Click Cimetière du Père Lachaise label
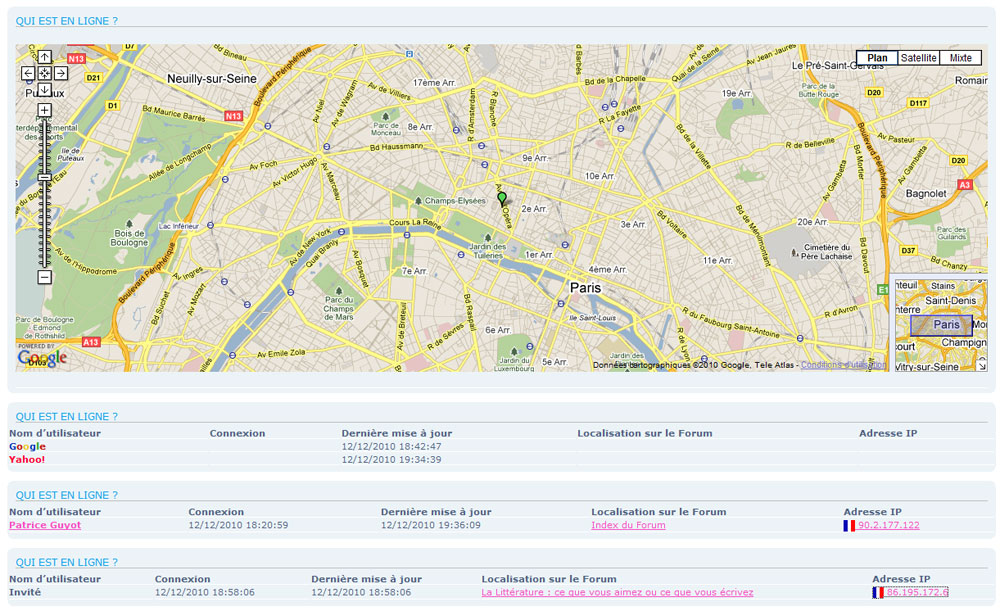The width and height of the screenshot is (1000, 611). (827, 251)
